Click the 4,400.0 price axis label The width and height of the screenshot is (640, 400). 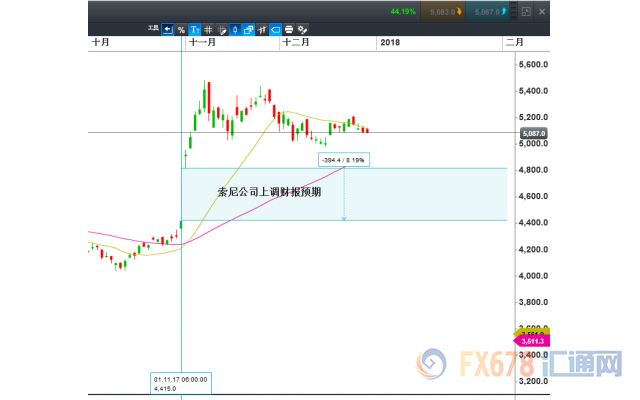[533, 223]
